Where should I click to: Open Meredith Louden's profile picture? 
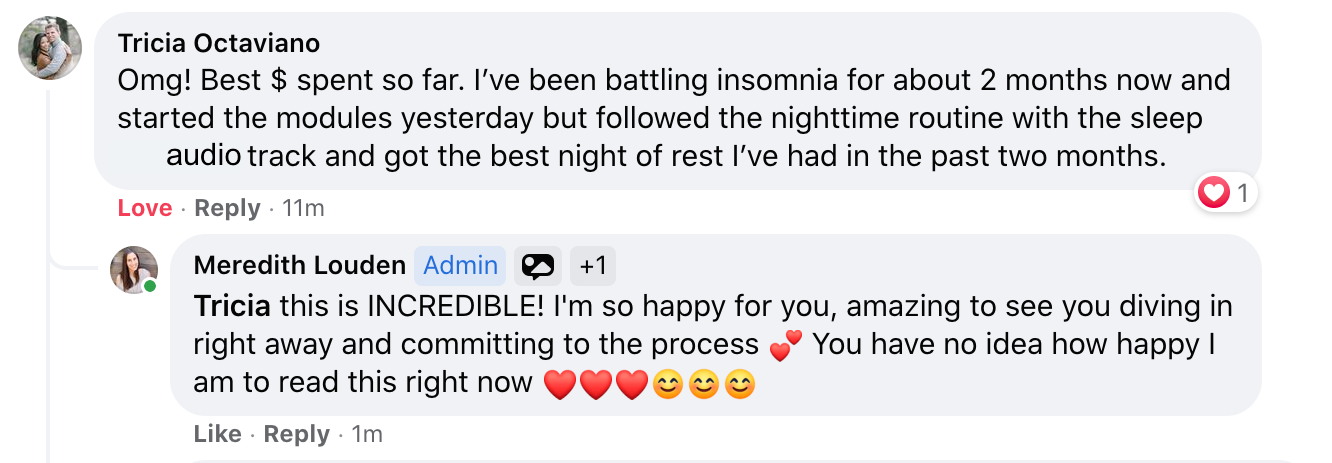click(x=134, y=269)
